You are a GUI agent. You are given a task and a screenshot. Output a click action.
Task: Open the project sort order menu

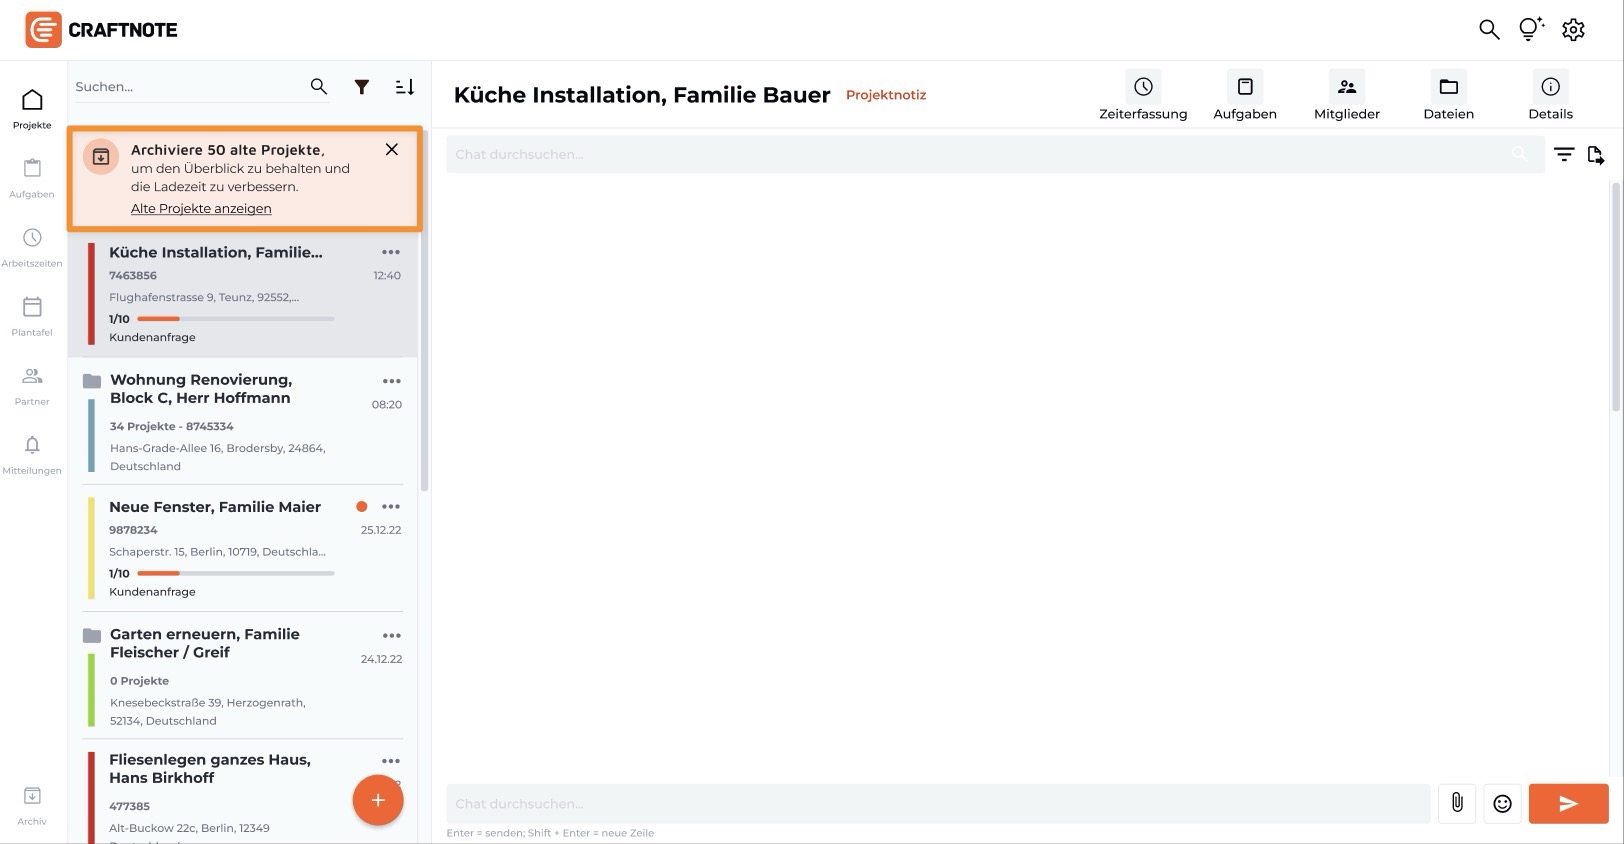click(x=405, y=87)
